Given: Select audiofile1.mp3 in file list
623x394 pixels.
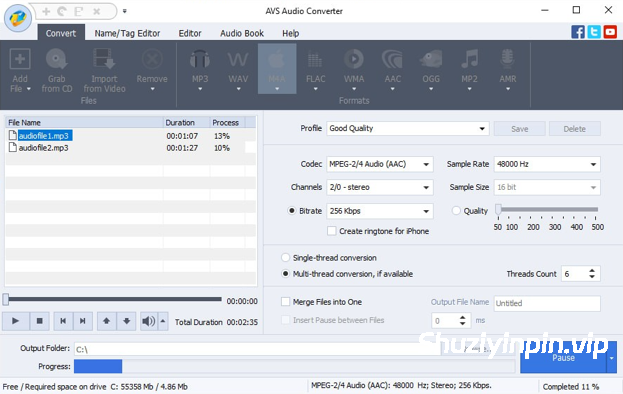Looking at the screenshot, I should 44,136.
